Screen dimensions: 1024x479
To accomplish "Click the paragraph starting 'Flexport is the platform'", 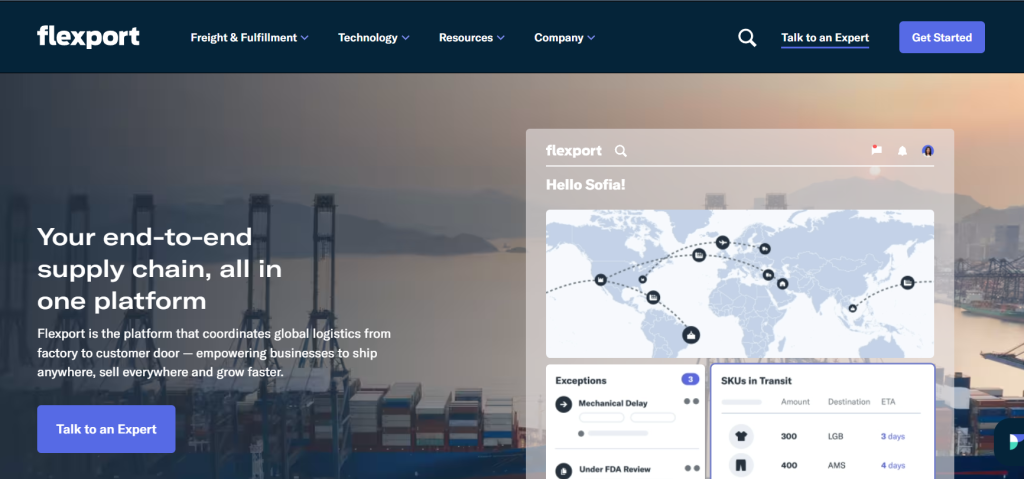I will tap(214, 353).
